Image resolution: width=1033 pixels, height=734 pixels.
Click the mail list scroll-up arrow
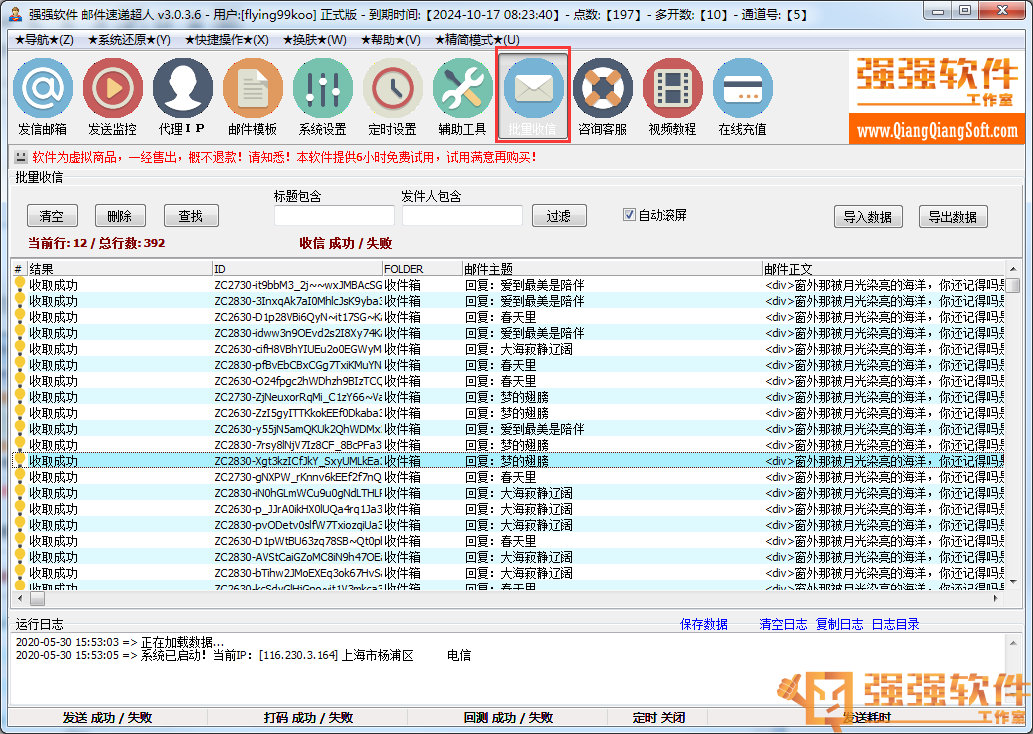pyautogui.click(x=1013, y=269)
